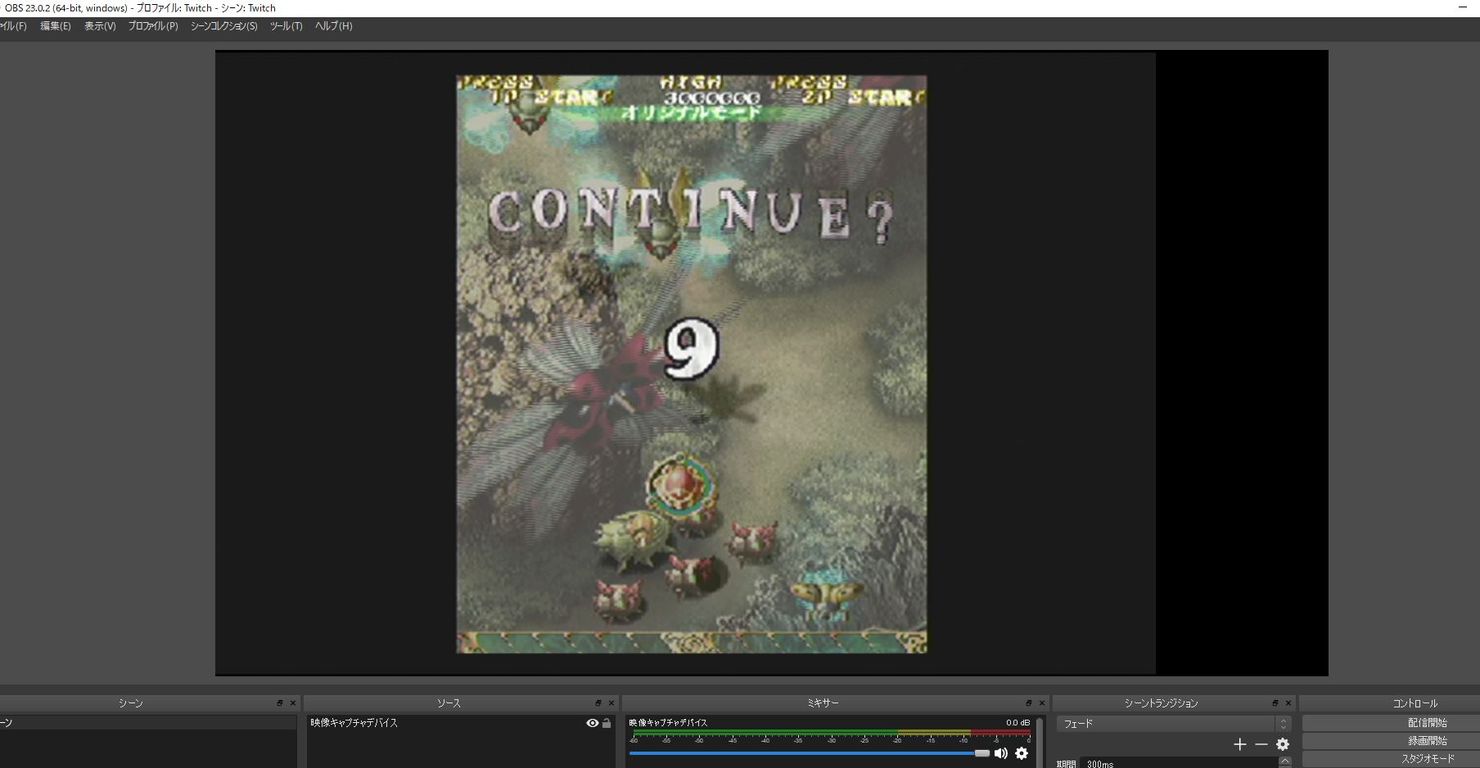Open the ヘルプ(H) menu
The height and width of the screenshot is (768, 1480).
tap(334, 26)
